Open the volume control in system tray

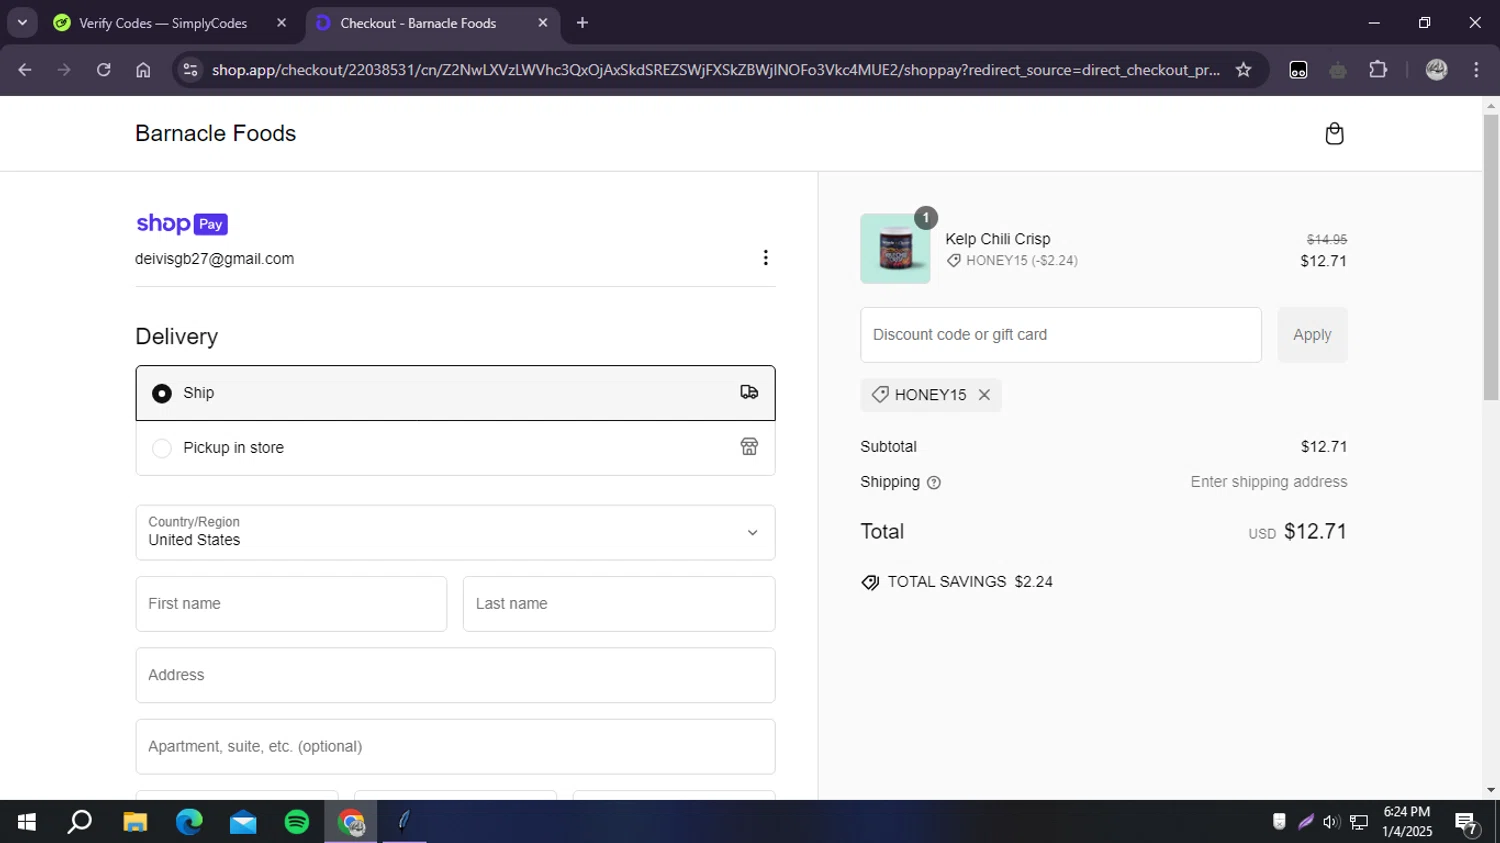click(x=1331, y=822)
